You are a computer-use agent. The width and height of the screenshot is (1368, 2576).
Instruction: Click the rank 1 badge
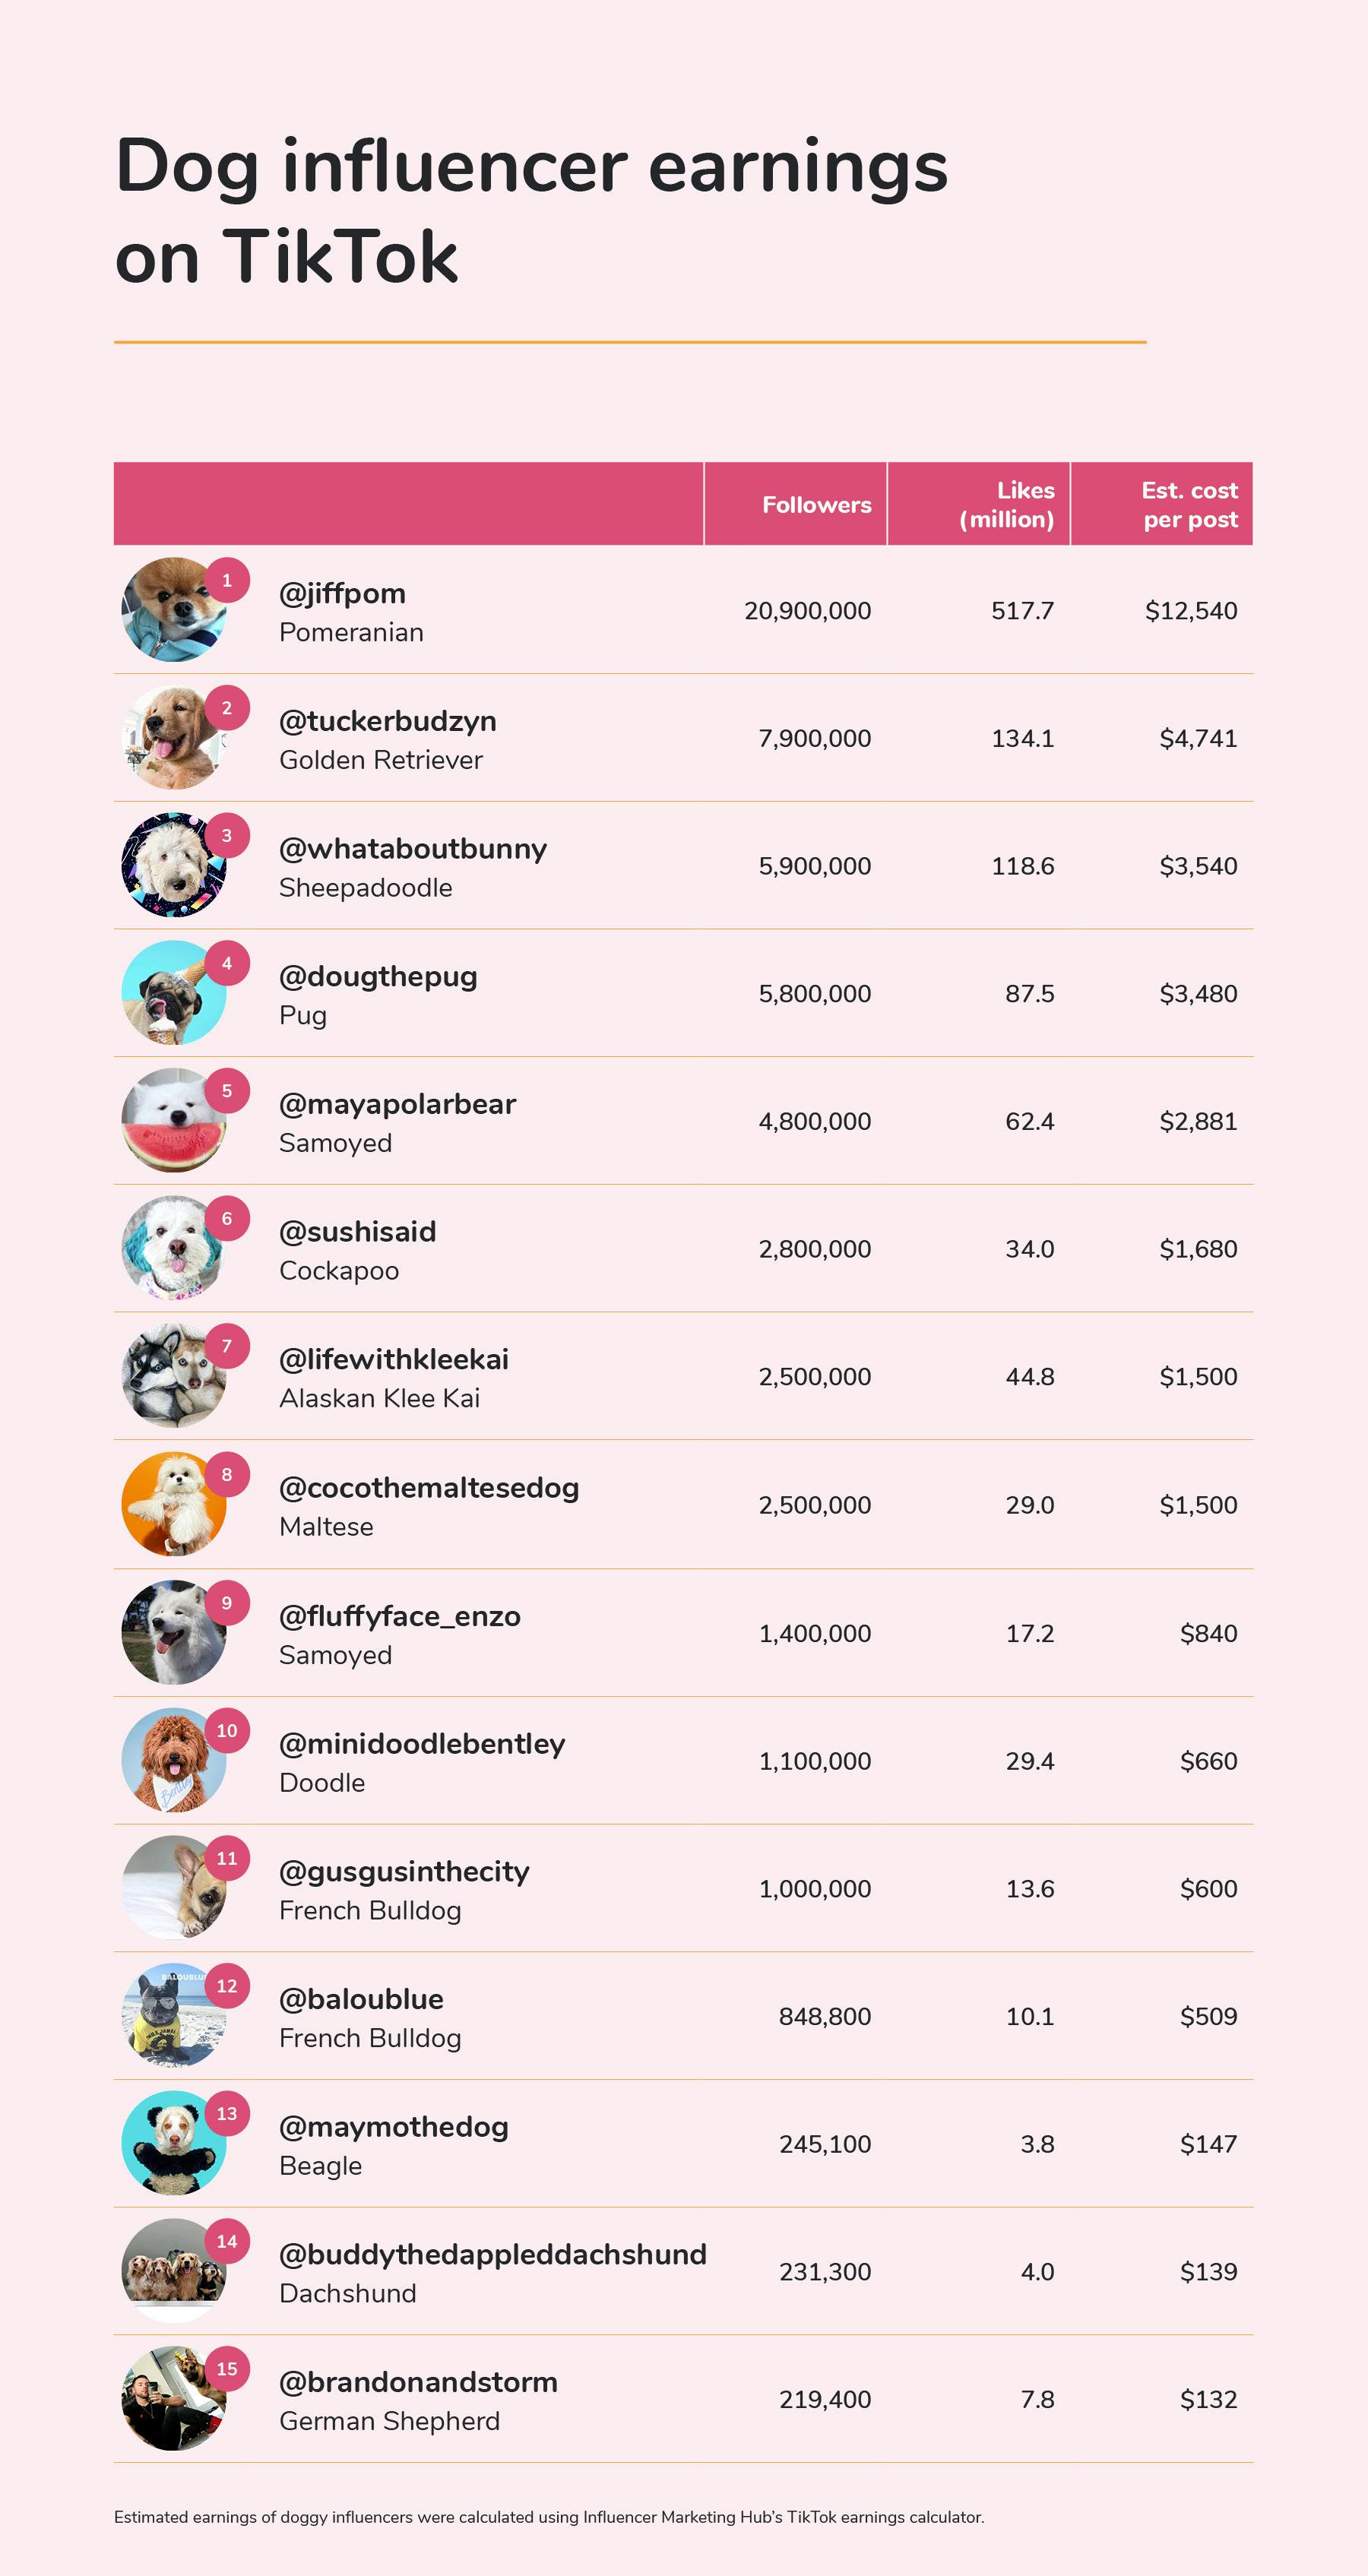tap(227, 580)
